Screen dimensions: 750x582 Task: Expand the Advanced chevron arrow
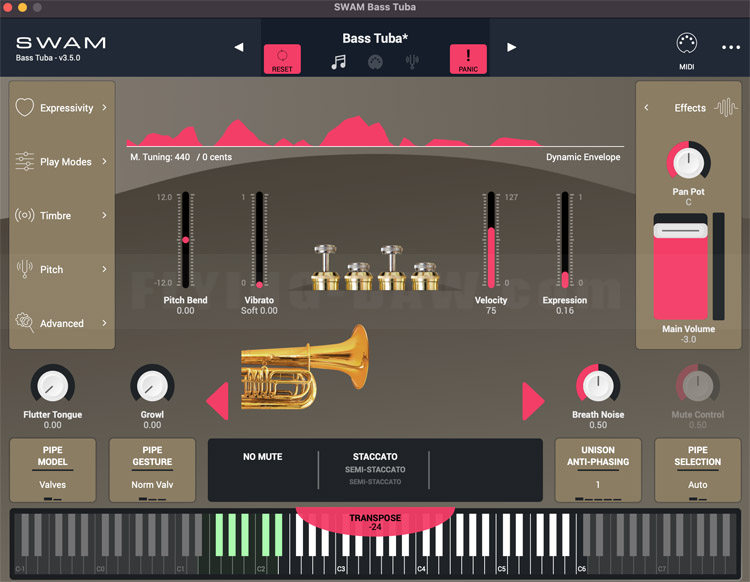point(104,323)
